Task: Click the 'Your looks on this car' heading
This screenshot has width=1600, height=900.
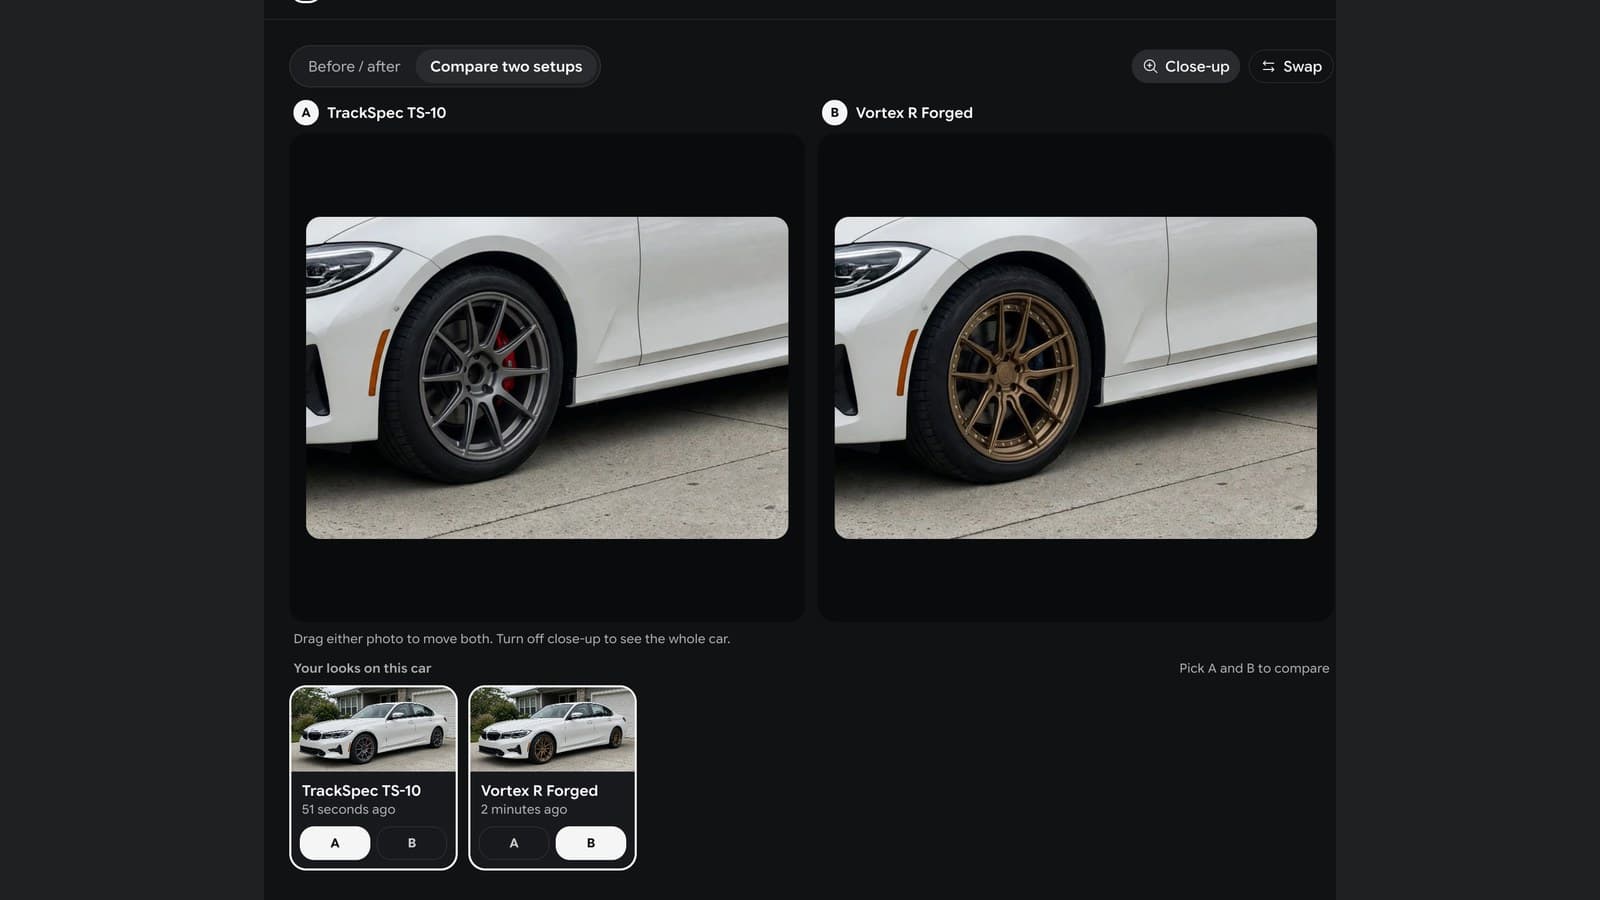Action: coord(362,668)
